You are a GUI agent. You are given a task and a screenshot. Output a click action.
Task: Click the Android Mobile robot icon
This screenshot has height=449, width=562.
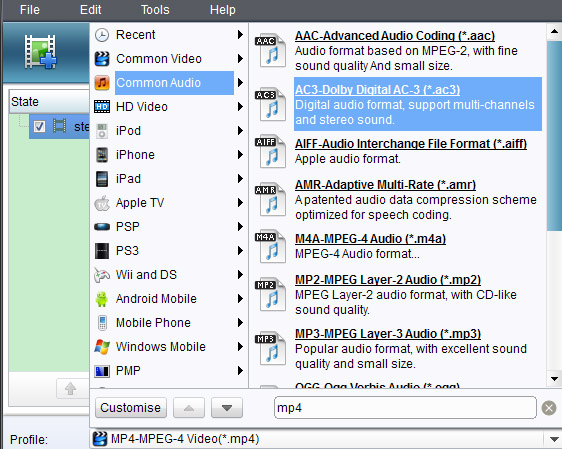tap(102, 299)
